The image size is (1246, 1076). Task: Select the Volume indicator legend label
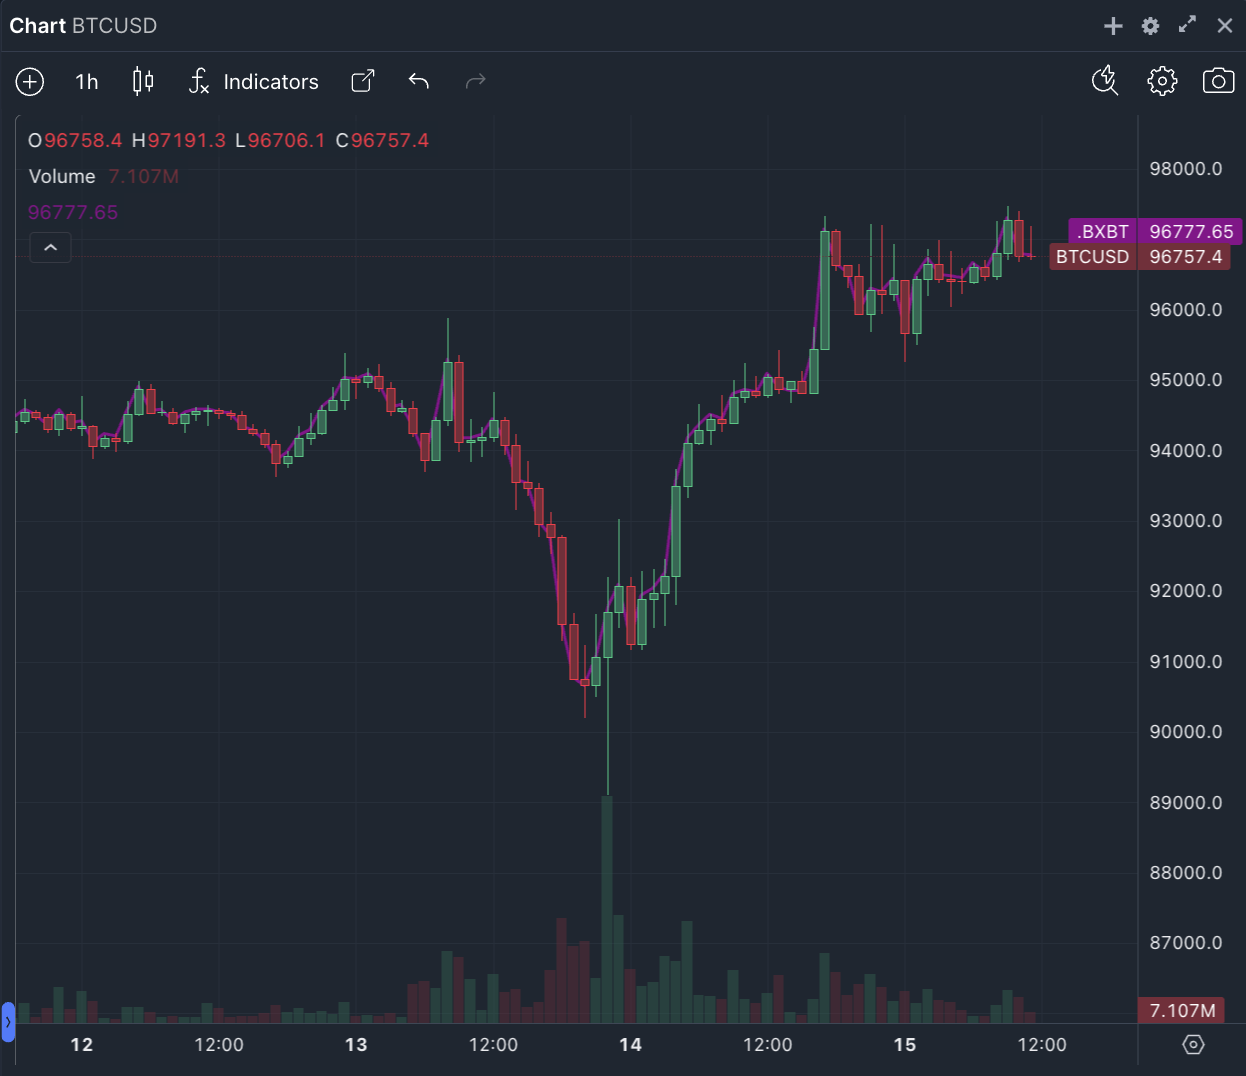pyautogui.click(x=62, y=177)
